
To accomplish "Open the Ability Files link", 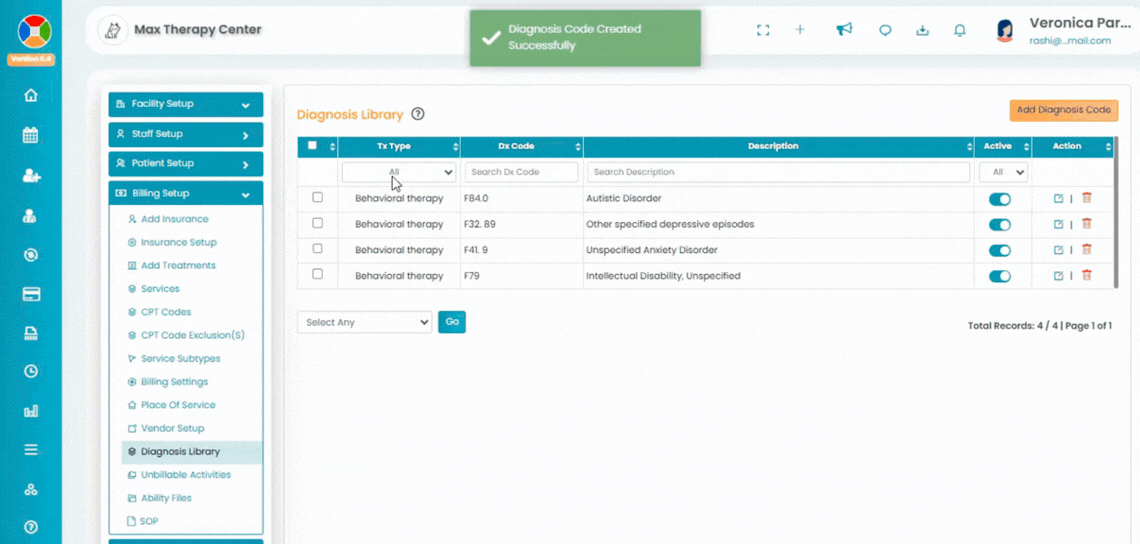I will pos(166,498).
